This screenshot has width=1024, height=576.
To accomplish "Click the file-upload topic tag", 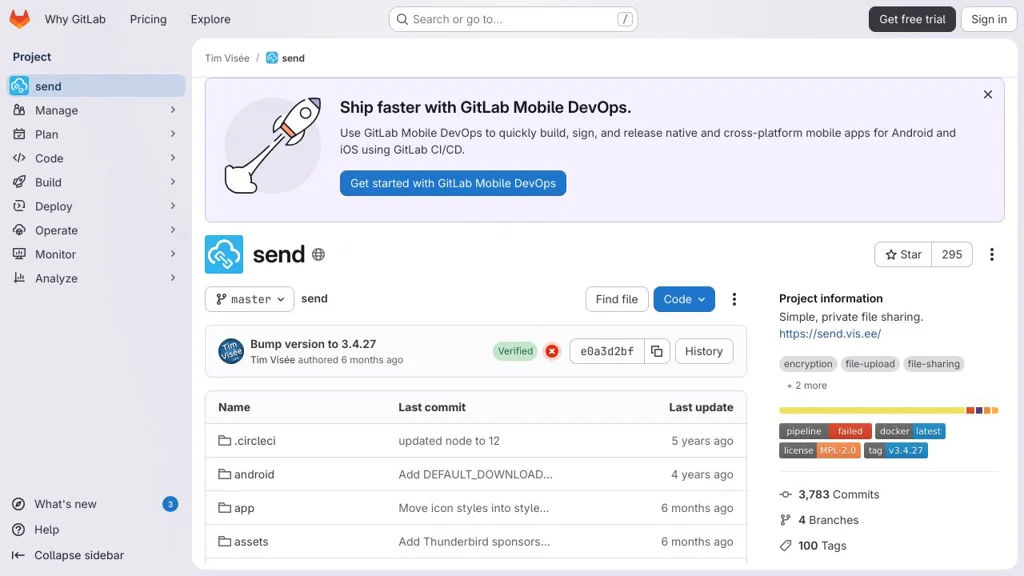I will [870, 364].
